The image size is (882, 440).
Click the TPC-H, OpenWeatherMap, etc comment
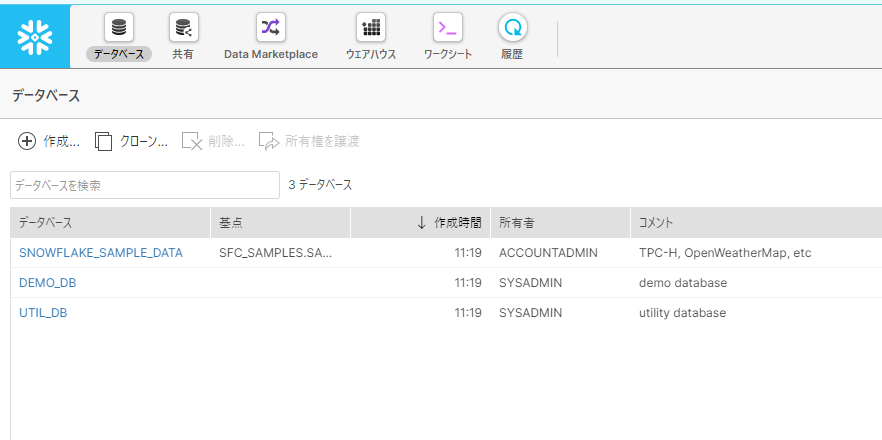coord(725,253)
